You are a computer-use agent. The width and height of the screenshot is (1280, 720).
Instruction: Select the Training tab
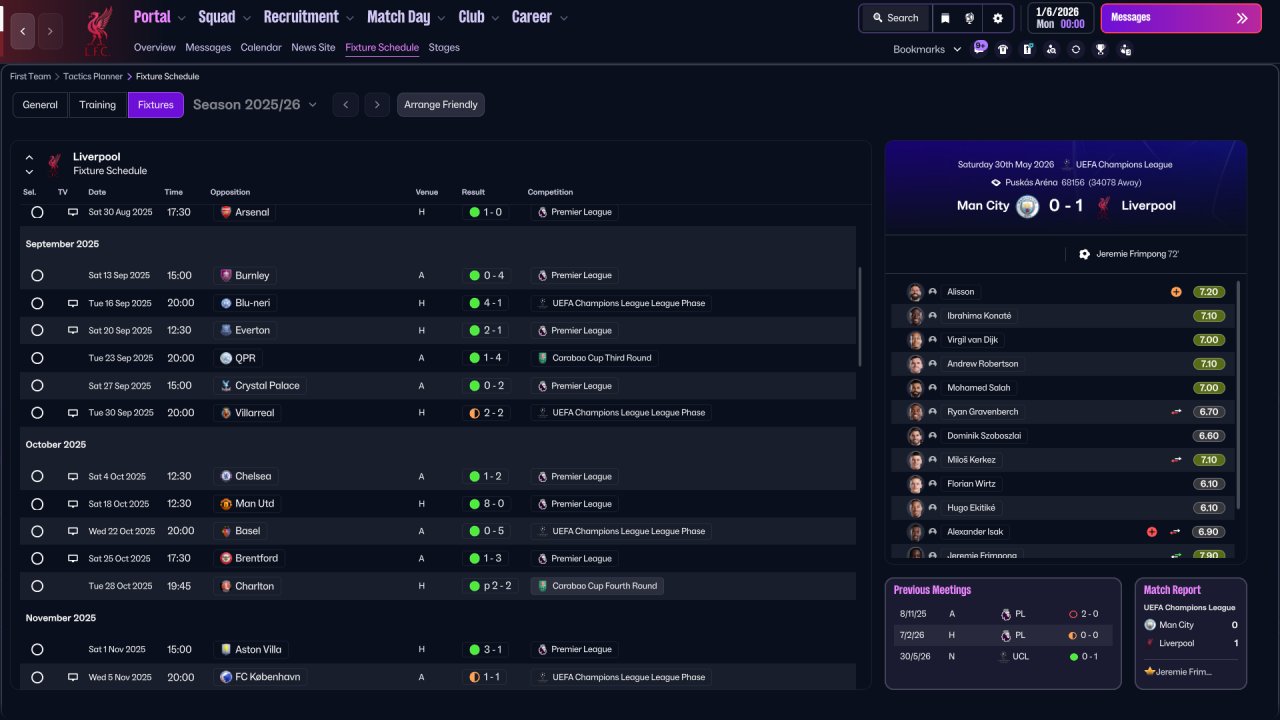coord(98,105)
